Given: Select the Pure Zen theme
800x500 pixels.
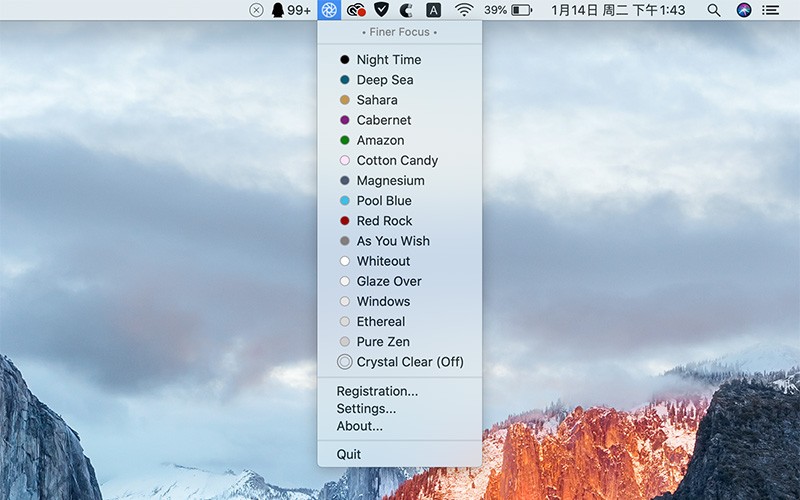Looking at the screenshot, I should (399, 342).
